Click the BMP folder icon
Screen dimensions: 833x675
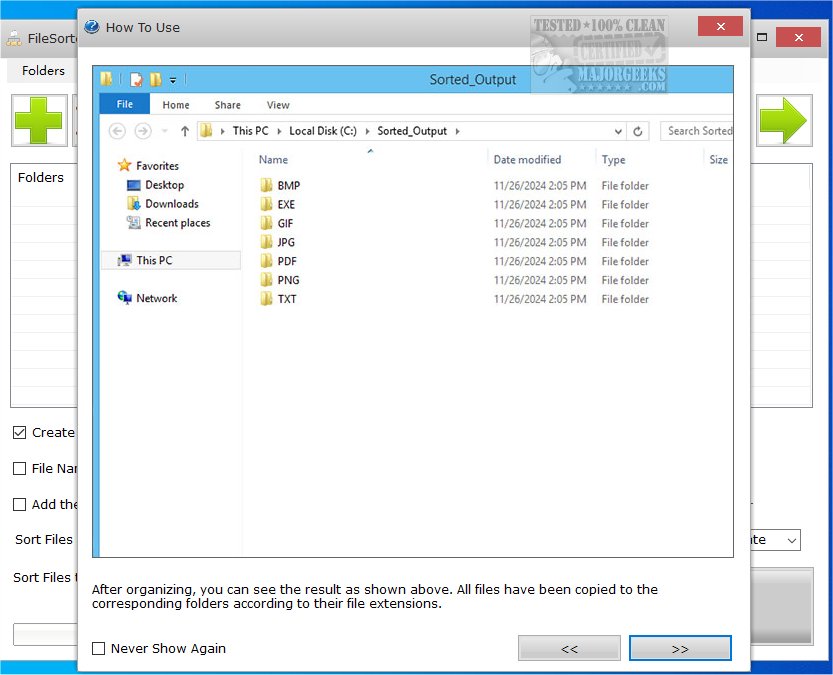point(266,185)
